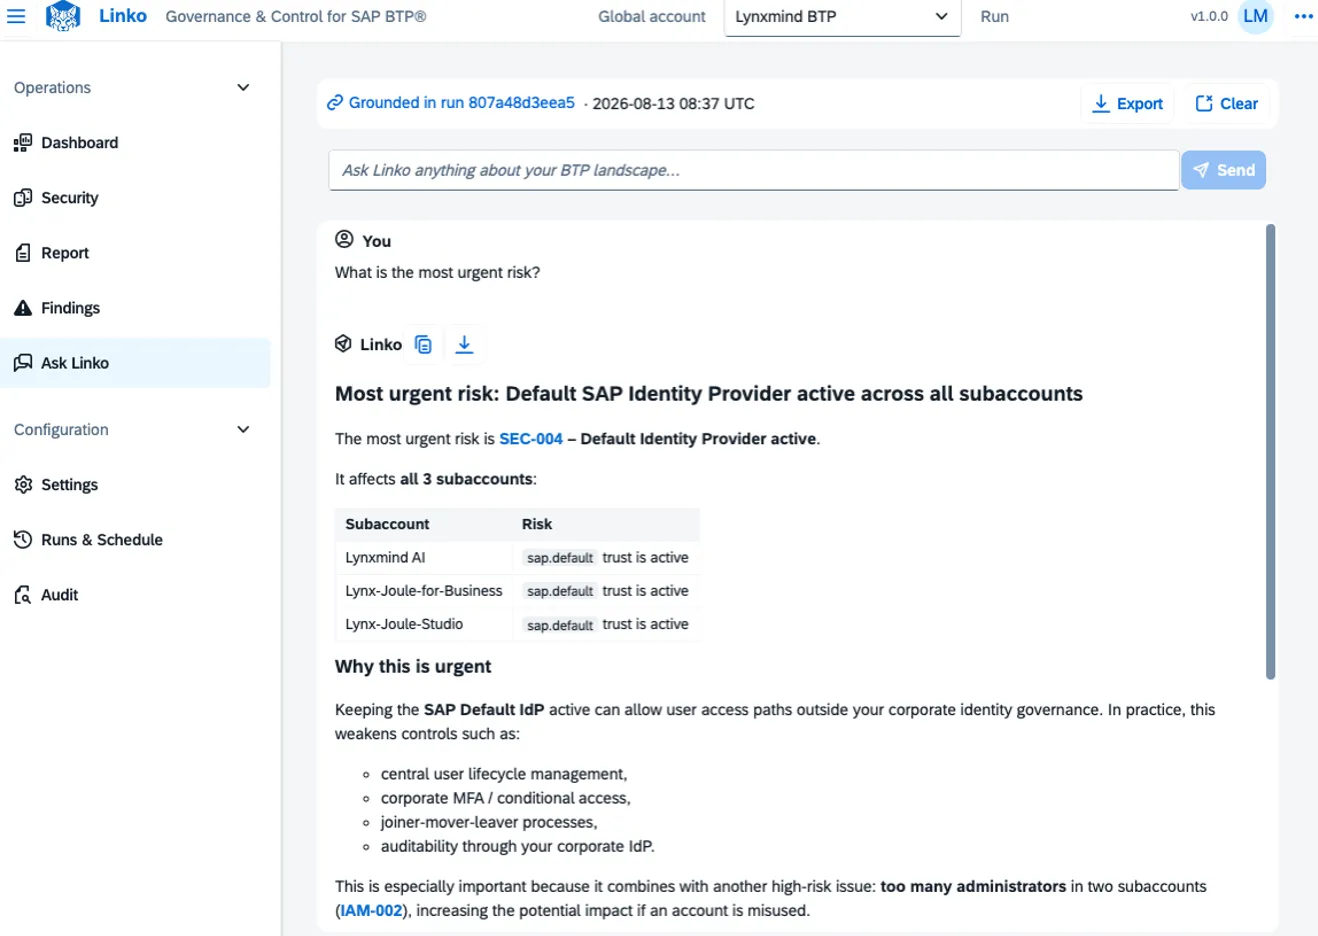Open Runs & Schedule
The image size is (1318, 936).
click(x=135, y=540)
